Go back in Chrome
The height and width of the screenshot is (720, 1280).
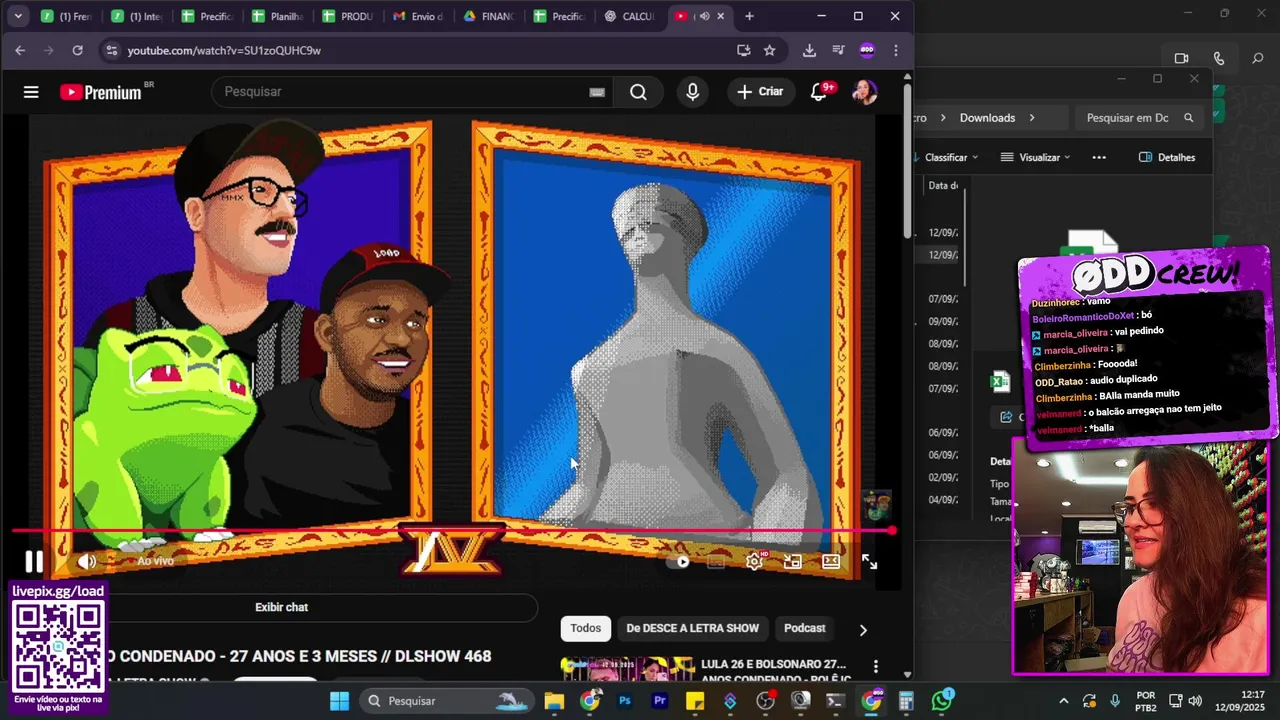20,50
